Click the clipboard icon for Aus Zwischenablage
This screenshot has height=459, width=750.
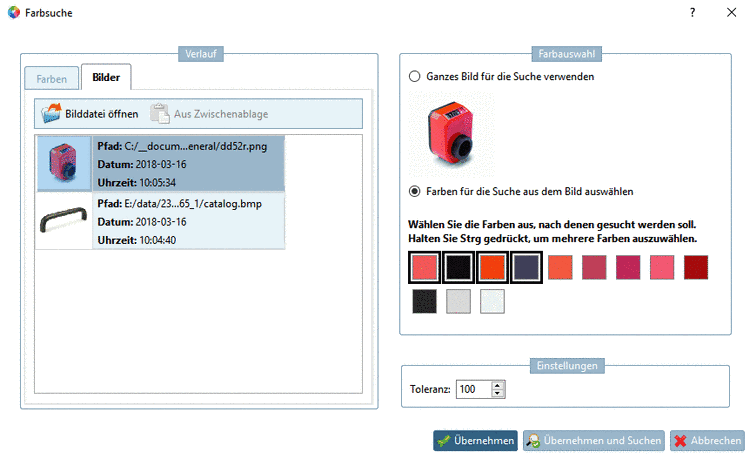160,113
